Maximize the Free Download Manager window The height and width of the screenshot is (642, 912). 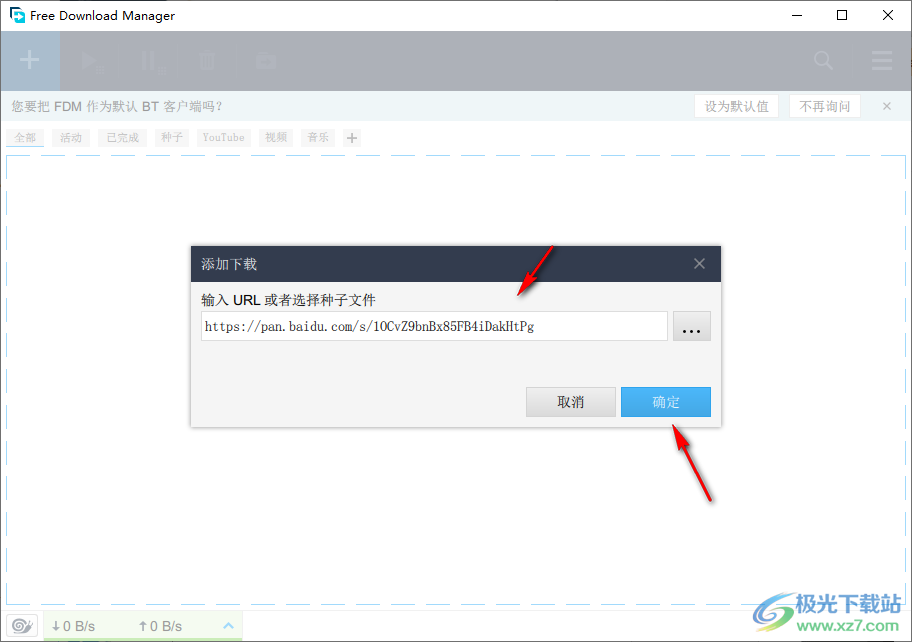842,16
